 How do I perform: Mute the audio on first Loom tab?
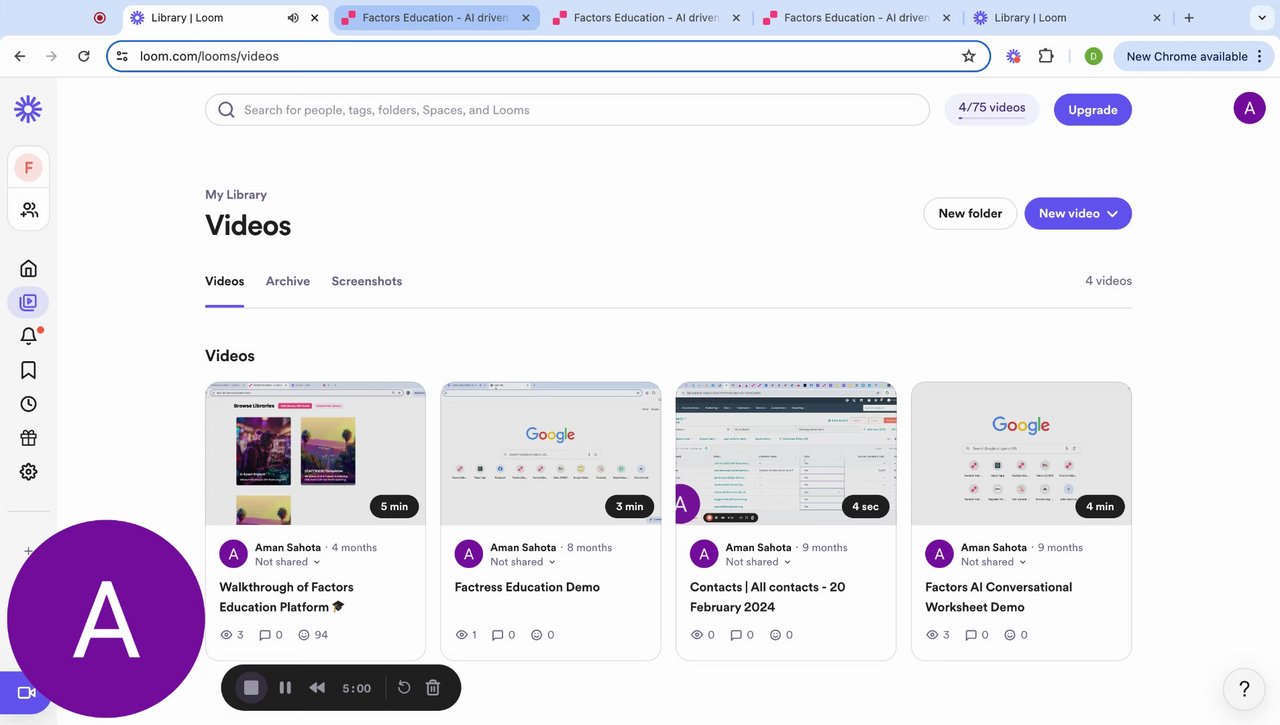[293, 17]
